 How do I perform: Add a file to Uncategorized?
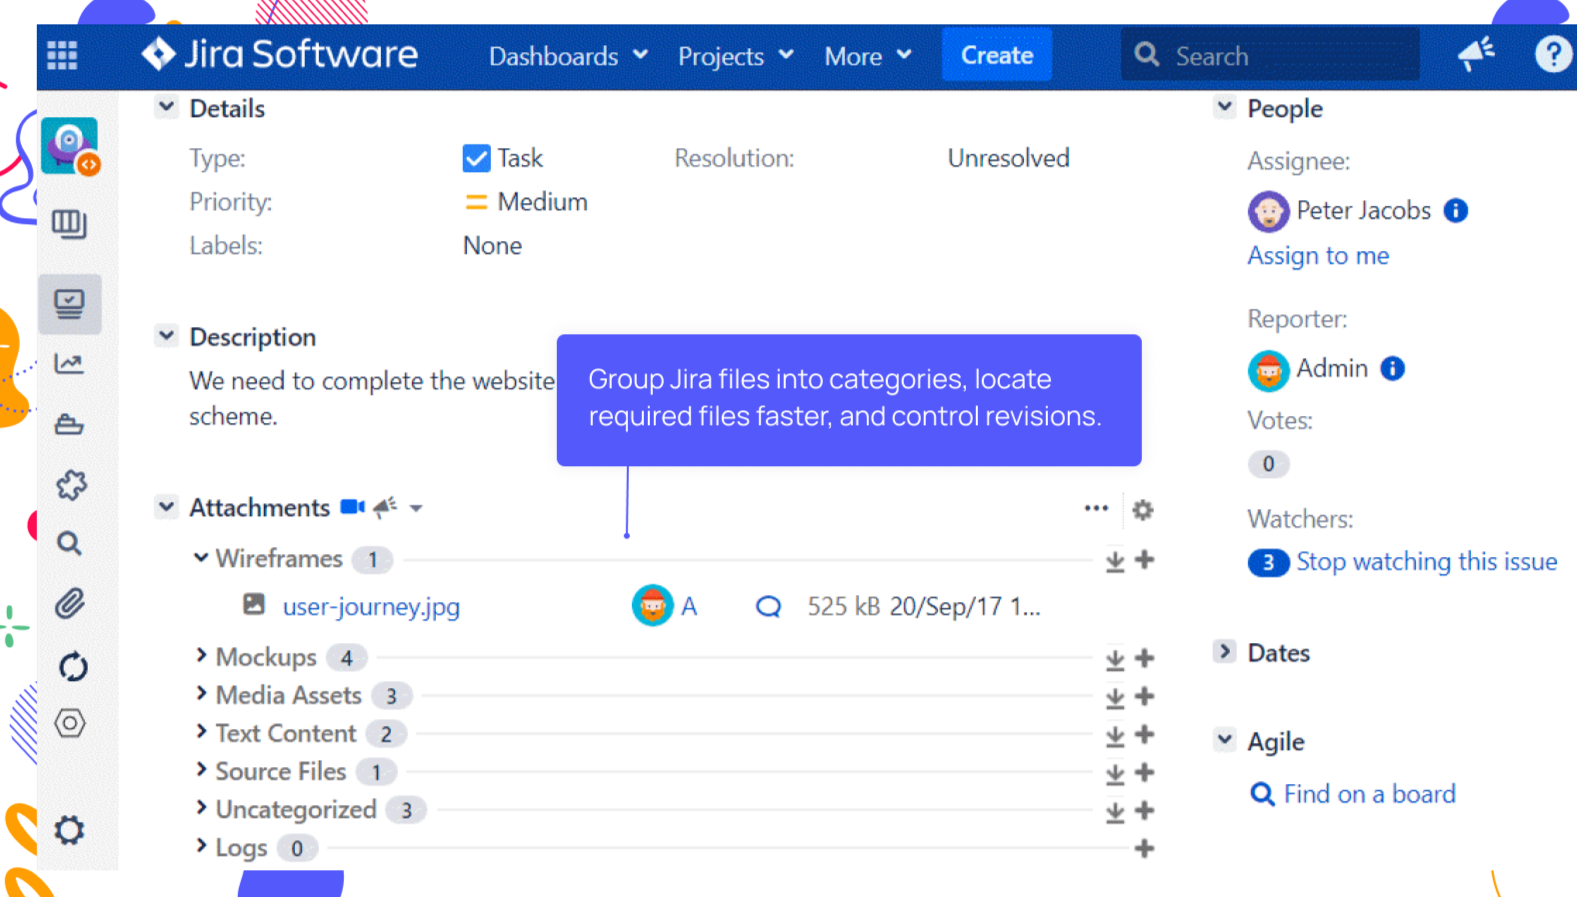coord(1145,810)
